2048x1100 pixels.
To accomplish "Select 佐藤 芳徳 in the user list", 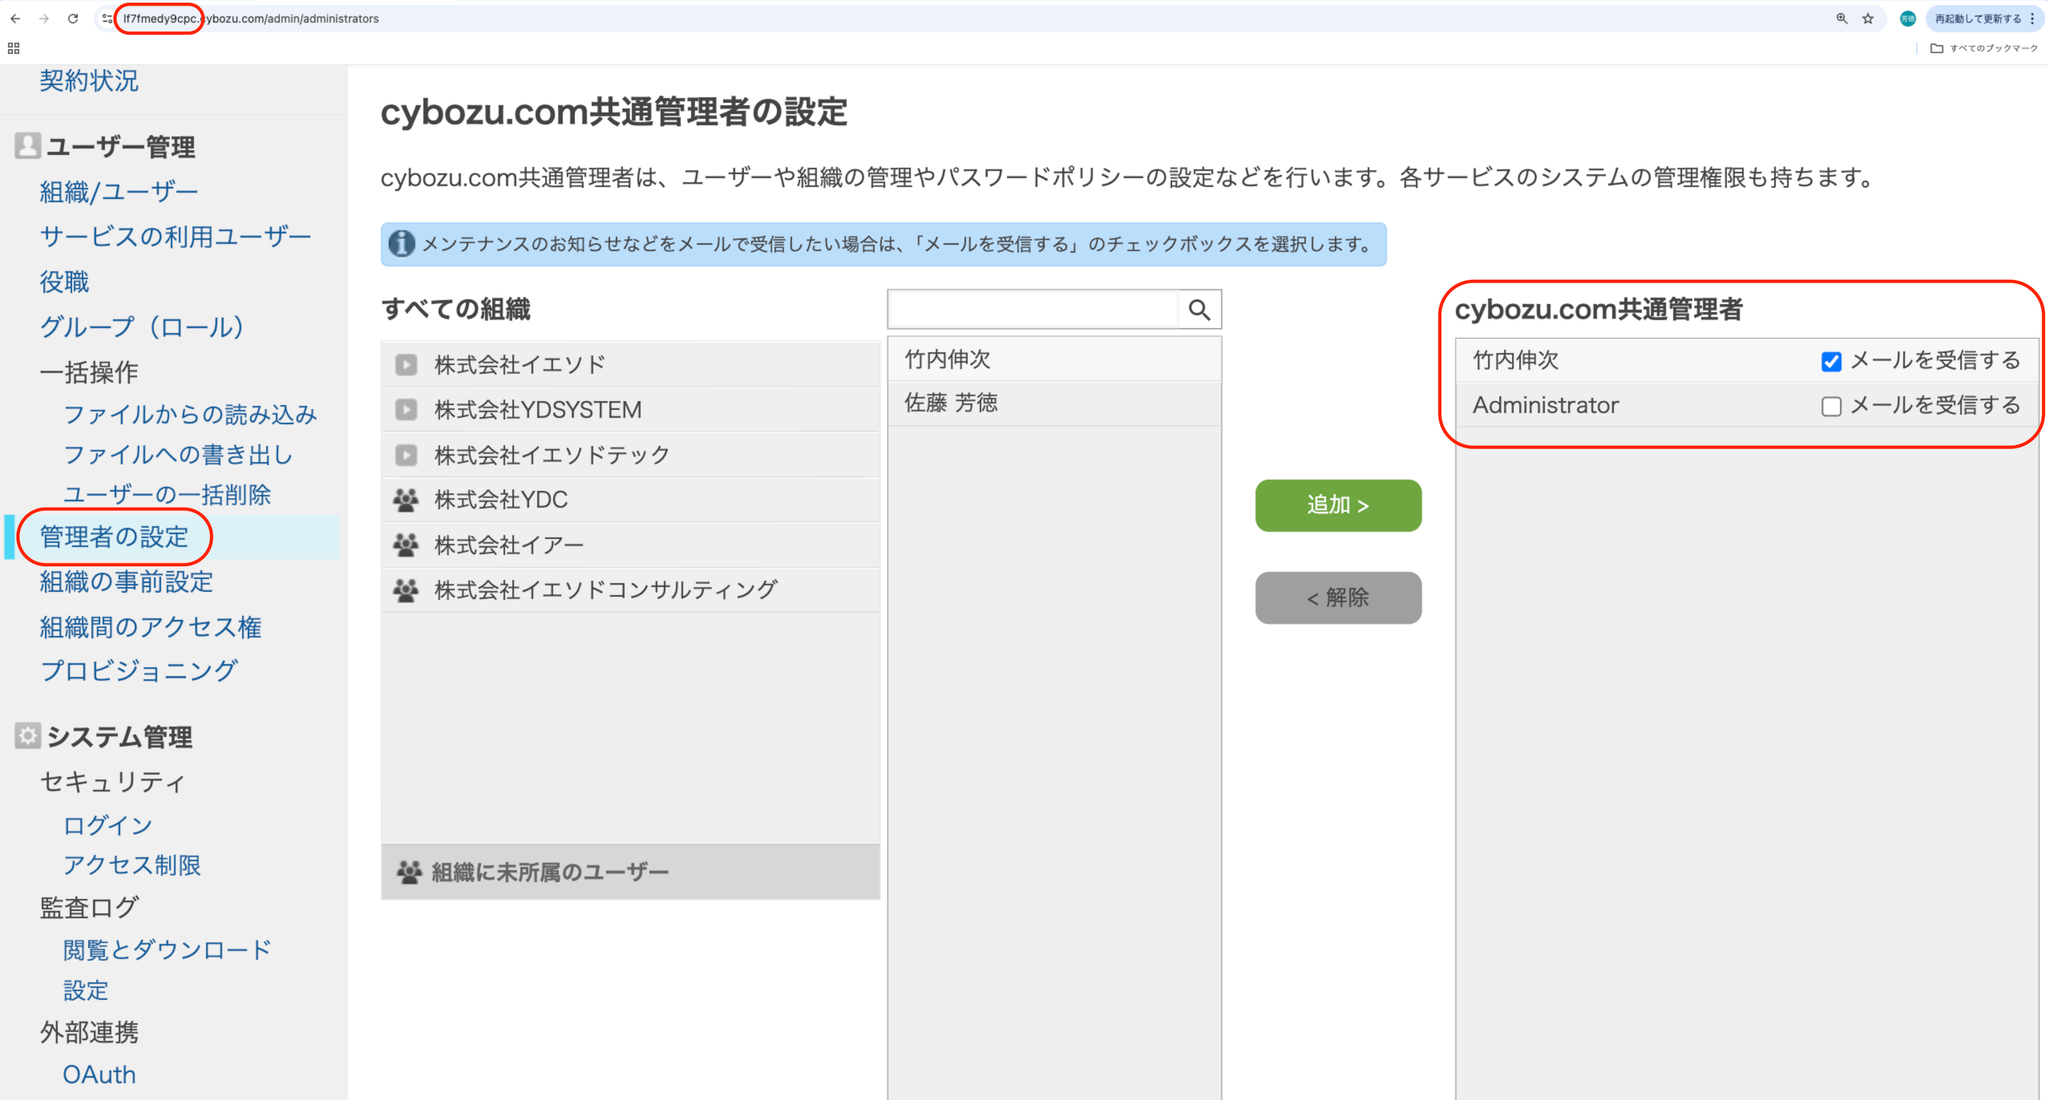I will pyautogui.click(x=1054, y=403).
